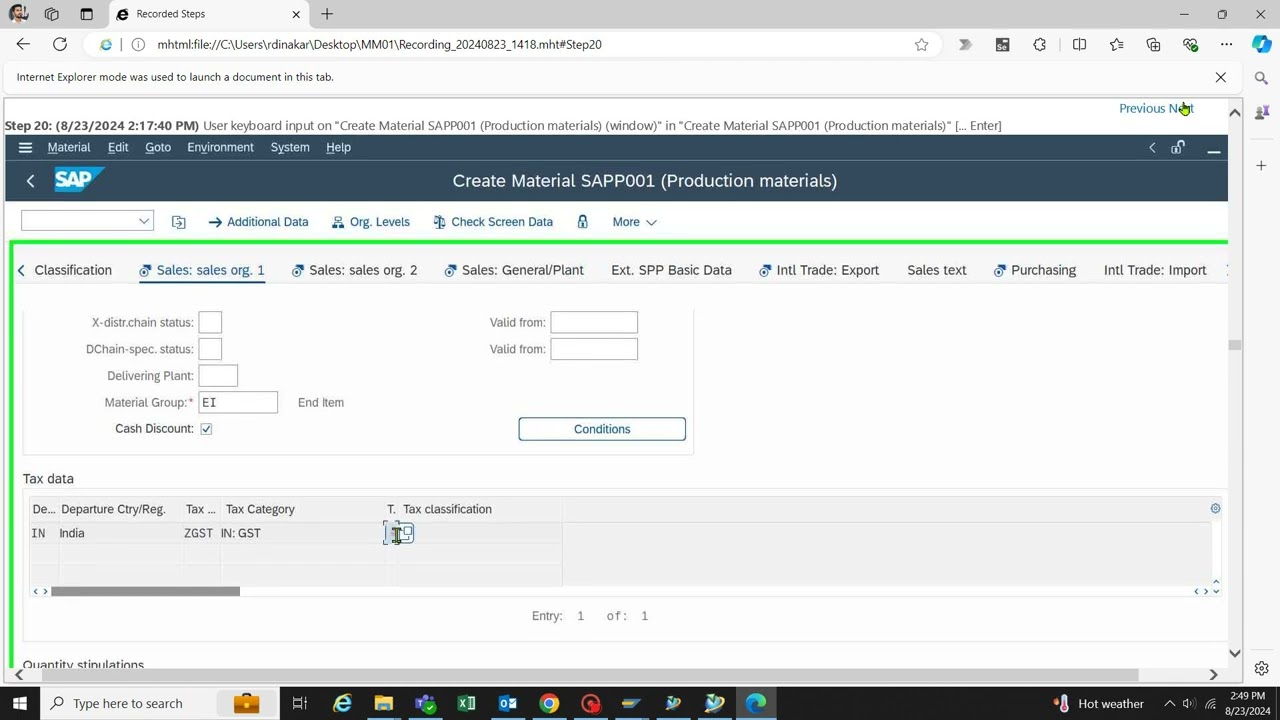The image size is (1280, 720).
Task: Switch to Purchasing tab
Action: click(x=1035, y=270)
